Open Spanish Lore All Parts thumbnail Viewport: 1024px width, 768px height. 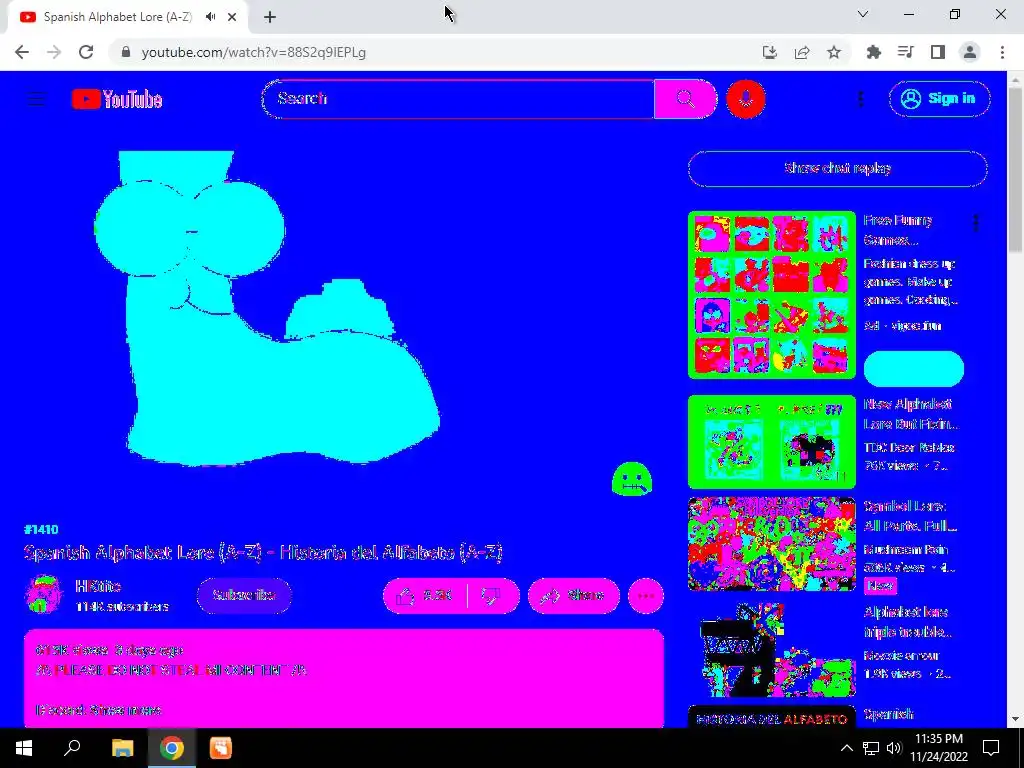pyautogui.click(x=771, y=544)
